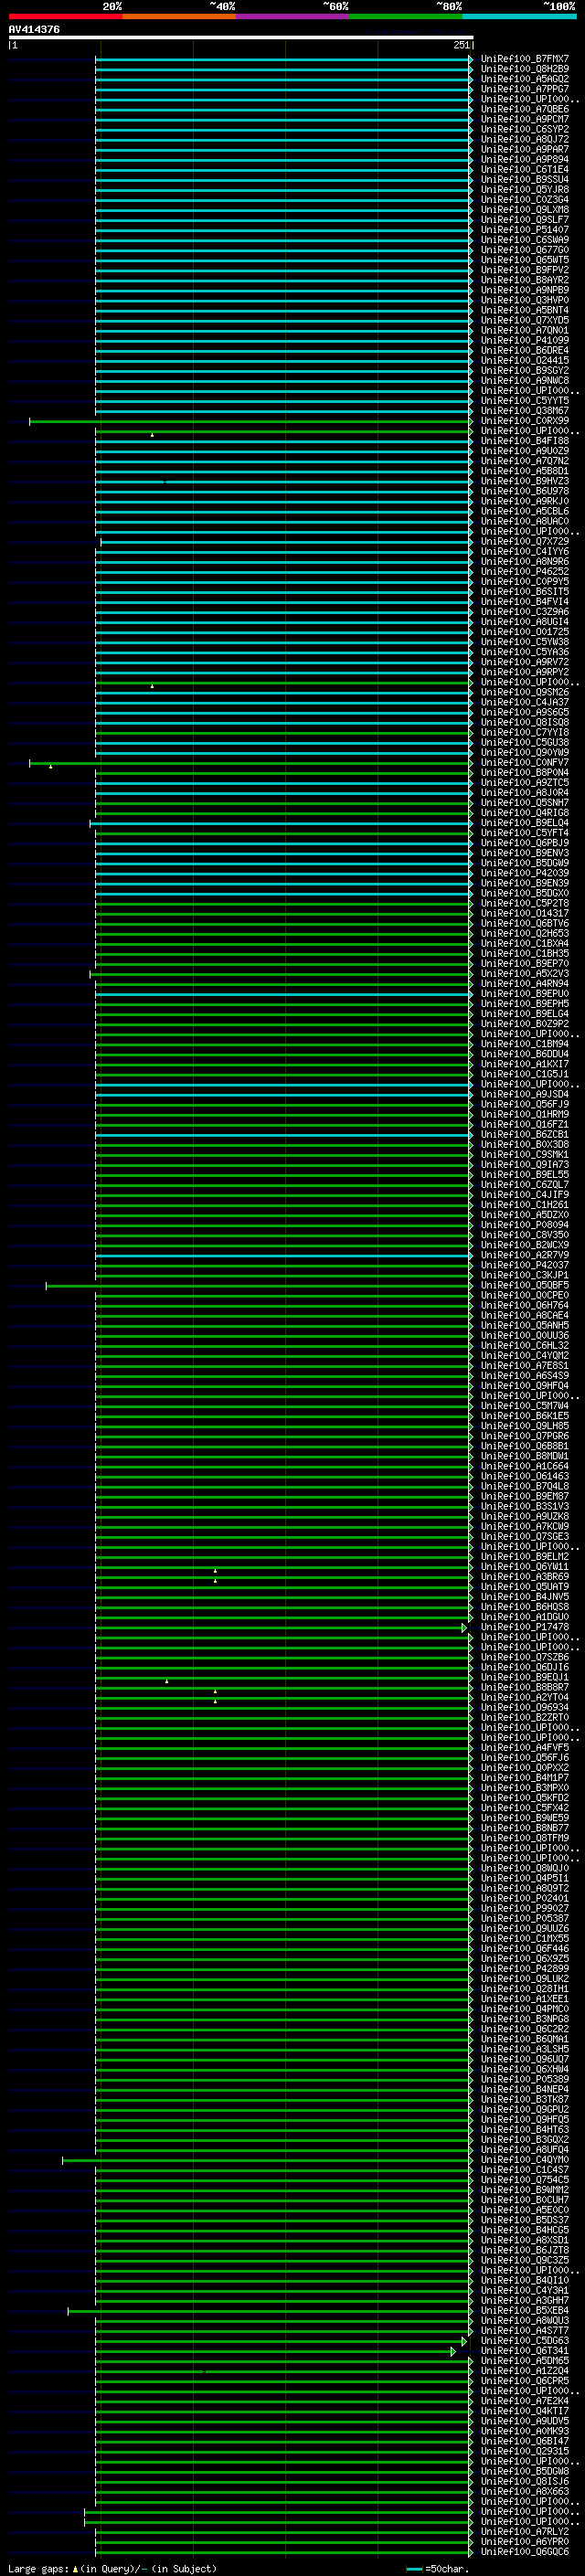585x2576 pixels.
Task: Select hit label UniRef100_B6K1E5
Action: click(x=524, y=1416)
